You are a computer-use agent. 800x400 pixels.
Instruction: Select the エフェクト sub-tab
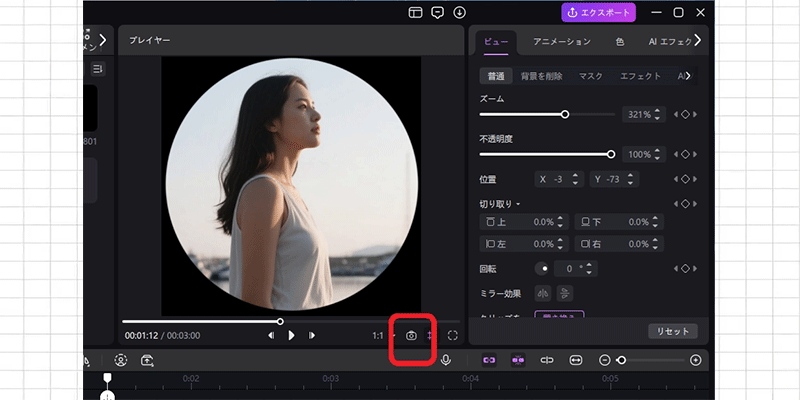[640, 76]
